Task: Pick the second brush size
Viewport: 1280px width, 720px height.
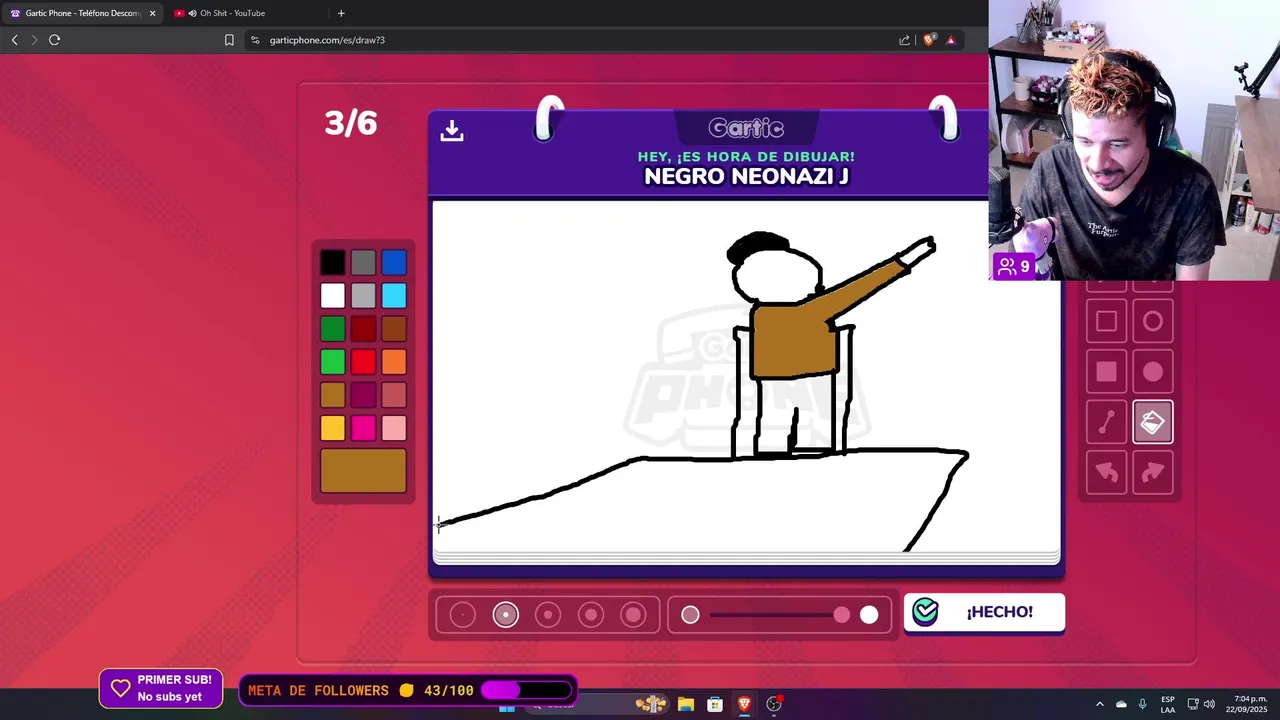Action: pos(505,615)
